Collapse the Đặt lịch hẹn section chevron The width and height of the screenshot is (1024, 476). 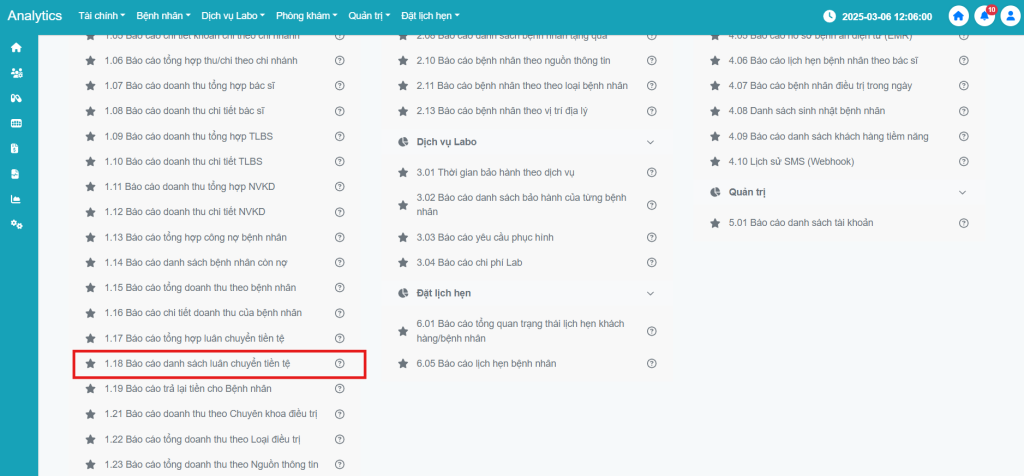pos(651,294)
